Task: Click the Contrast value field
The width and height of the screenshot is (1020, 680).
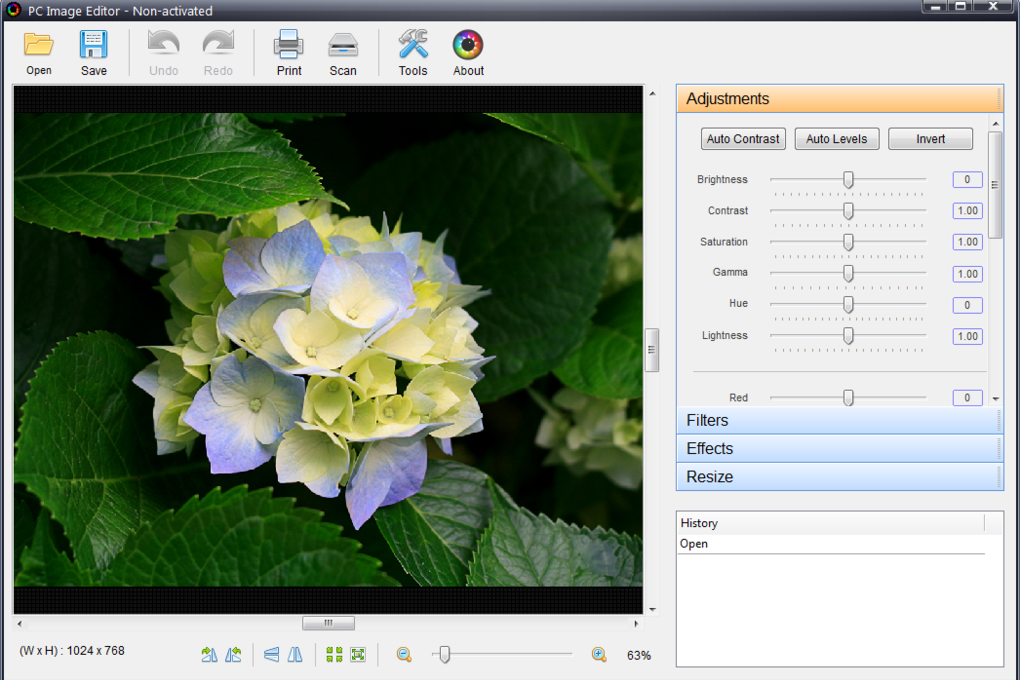Action: point(967,211)
